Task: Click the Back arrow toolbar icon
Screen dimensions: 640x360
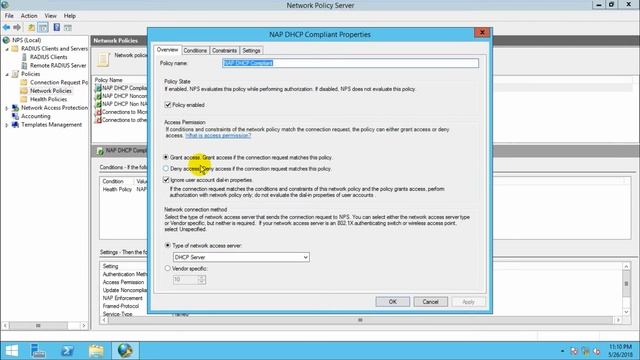Action: [x=7, y=27]
